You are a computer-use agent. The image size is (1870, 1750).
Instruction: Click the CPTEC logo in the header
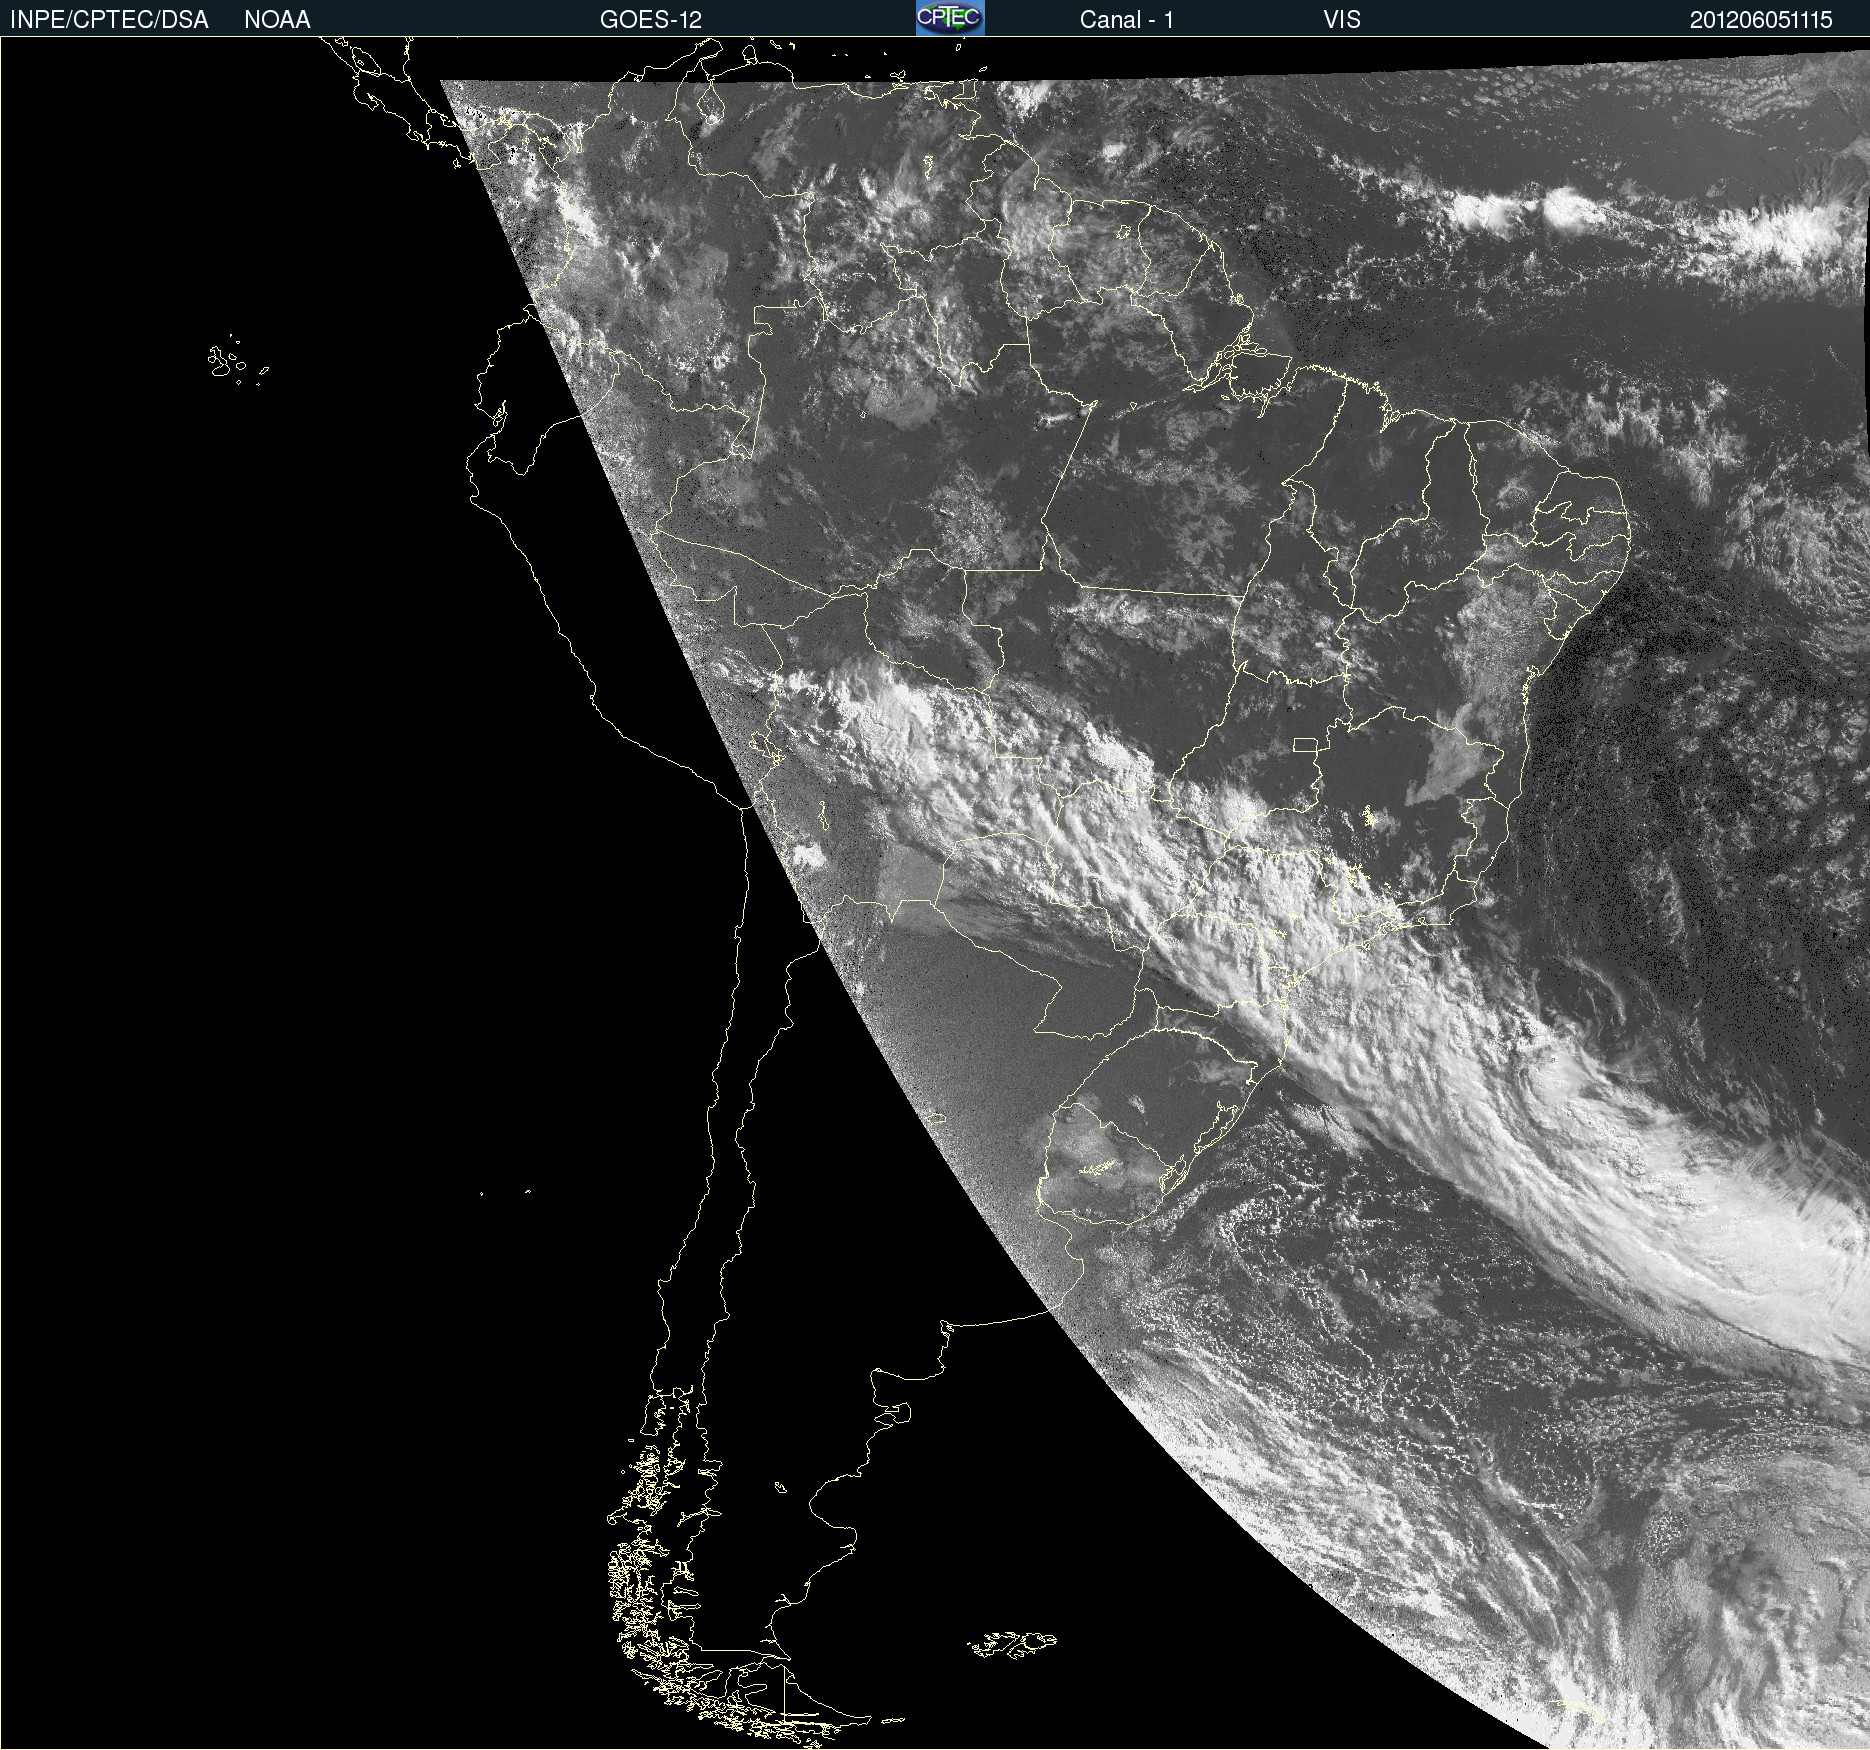pos(950,18)
